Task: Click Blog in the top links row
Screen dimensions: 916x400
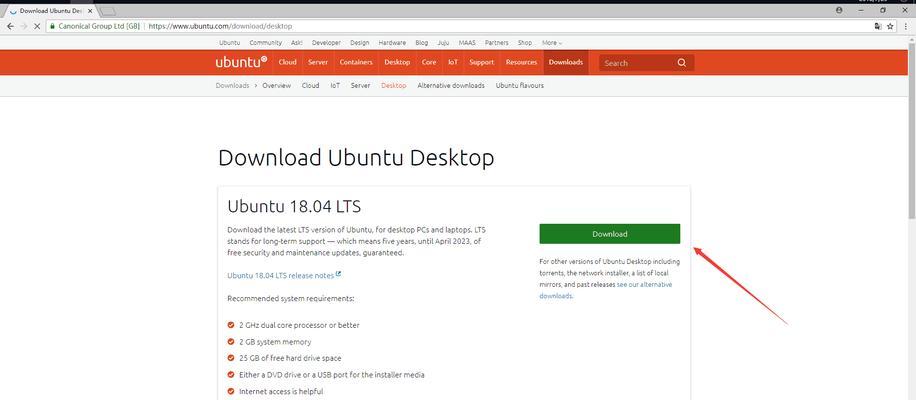Action: 422,43
